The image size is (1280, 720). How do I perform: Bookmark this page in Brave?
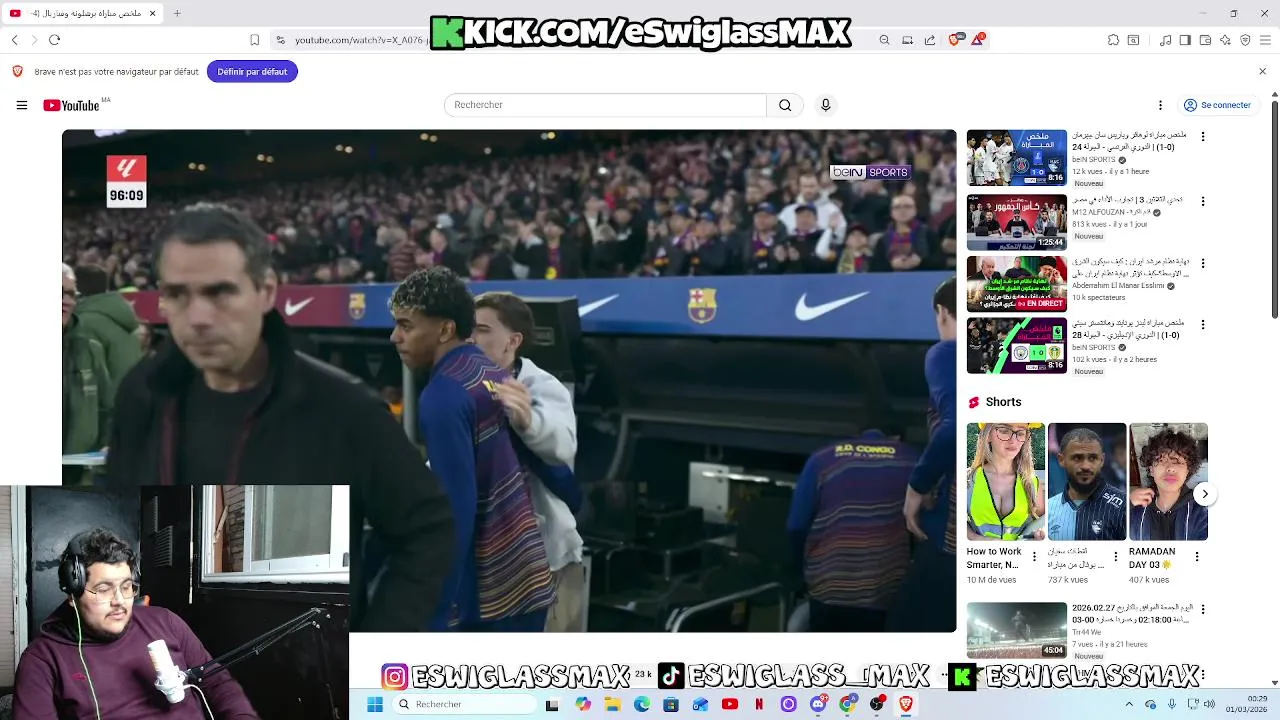254,40
